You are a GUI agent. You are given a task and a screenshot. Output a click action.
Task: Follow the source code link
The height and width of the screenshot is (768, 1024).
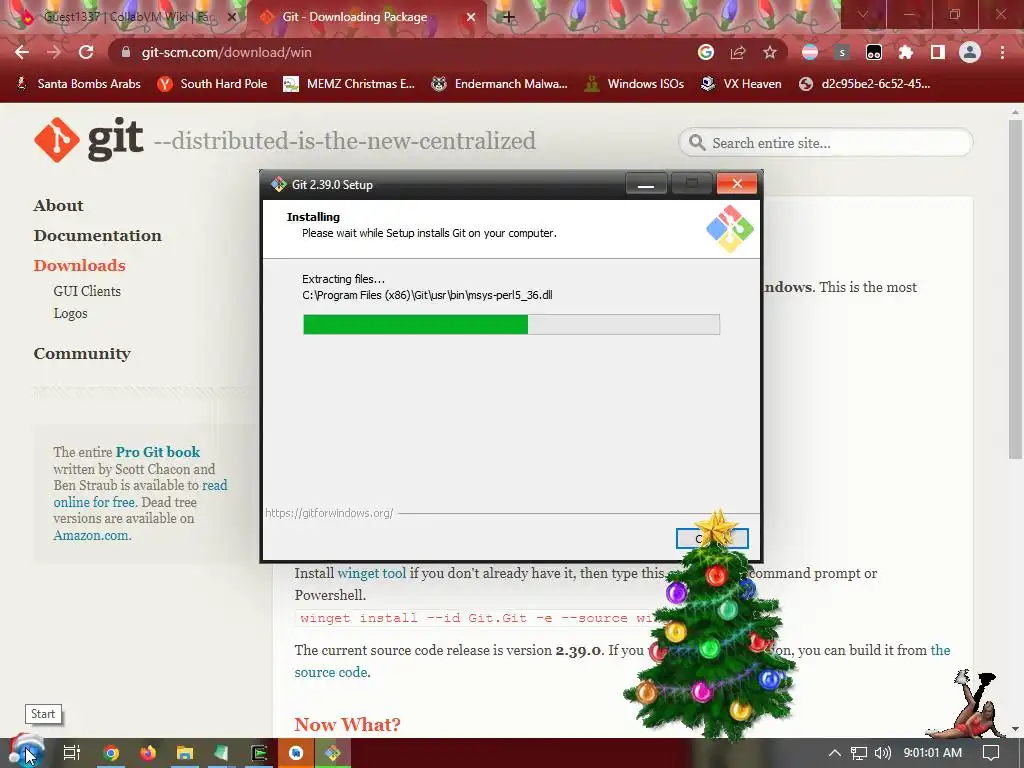click(x=330, y=672)
